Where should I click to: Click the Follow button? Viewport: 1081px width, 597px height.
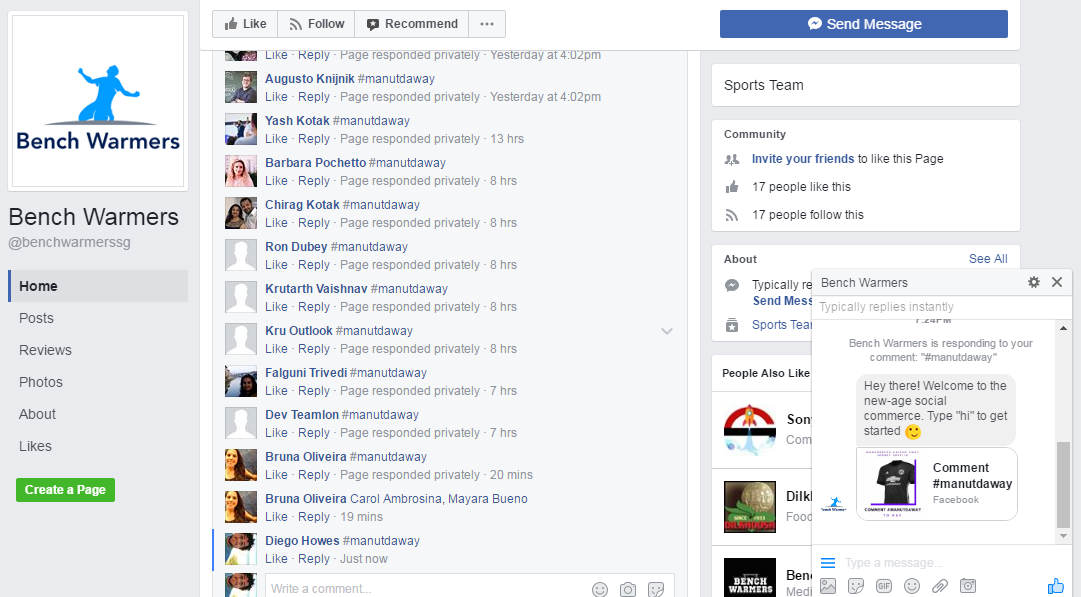coord(316,24)
